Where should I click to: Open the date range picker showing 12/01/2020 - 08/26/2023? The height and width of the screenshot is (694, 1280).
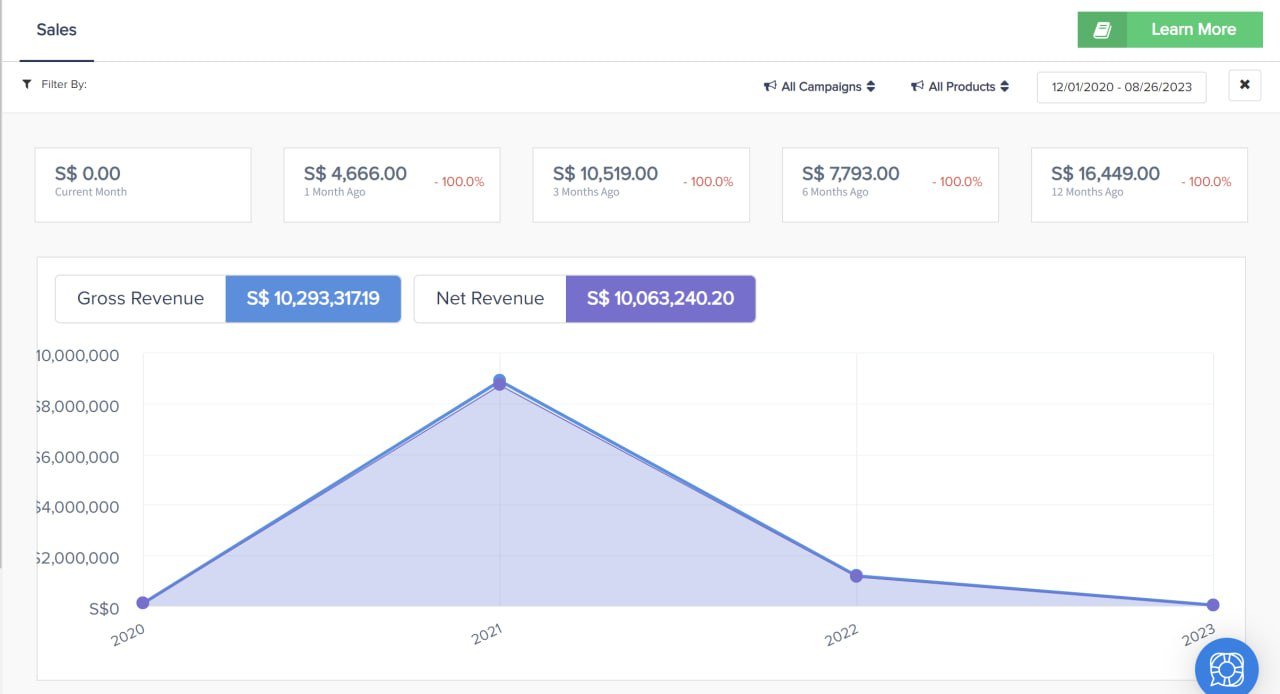[1120, 86]
